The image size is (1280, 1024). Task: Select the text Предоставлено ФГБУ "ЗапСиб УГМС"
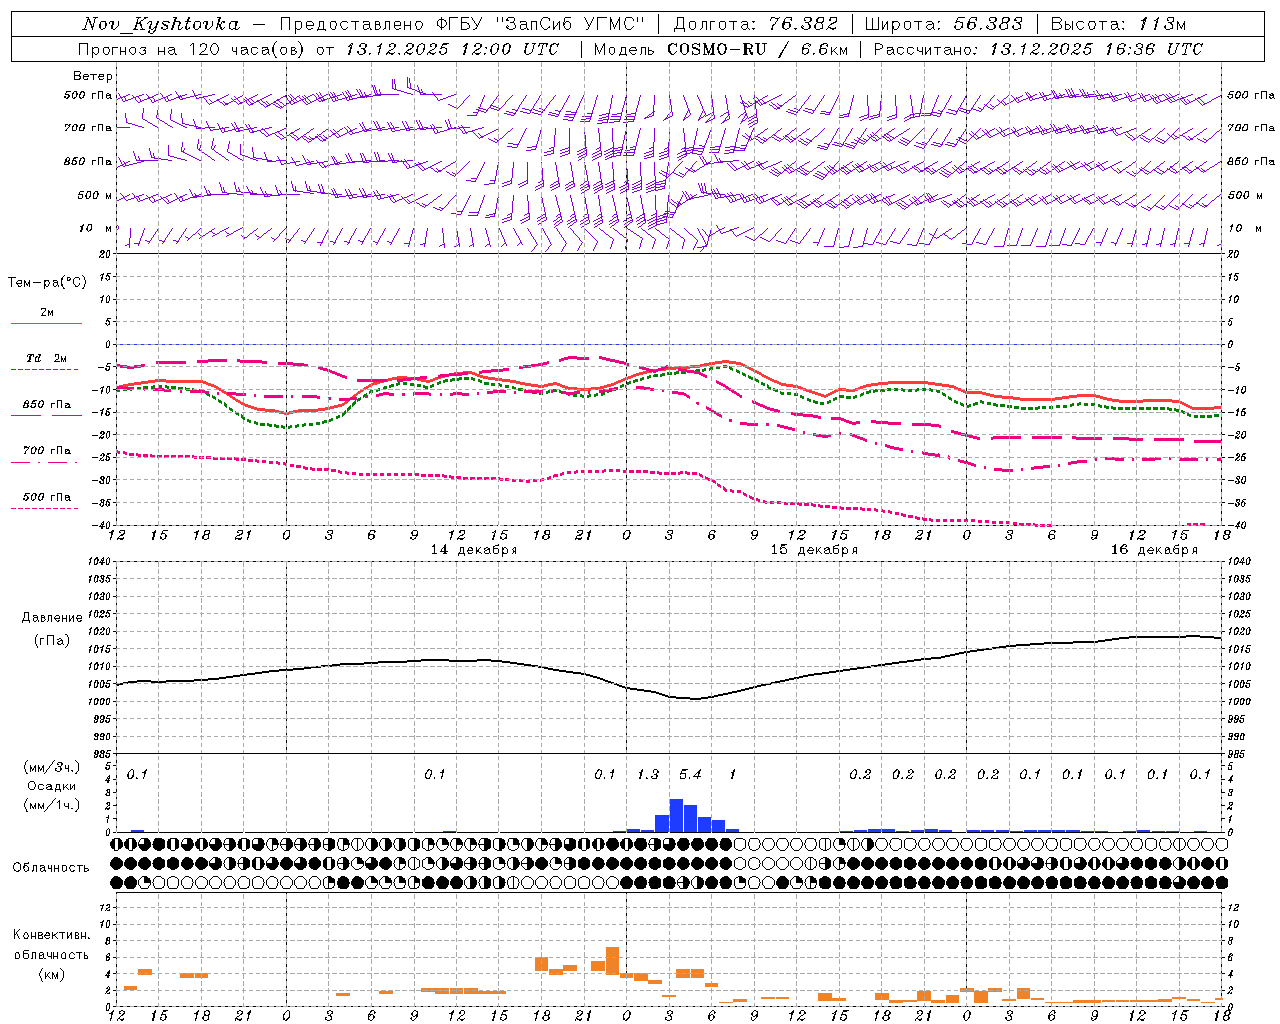click(462, 24)
